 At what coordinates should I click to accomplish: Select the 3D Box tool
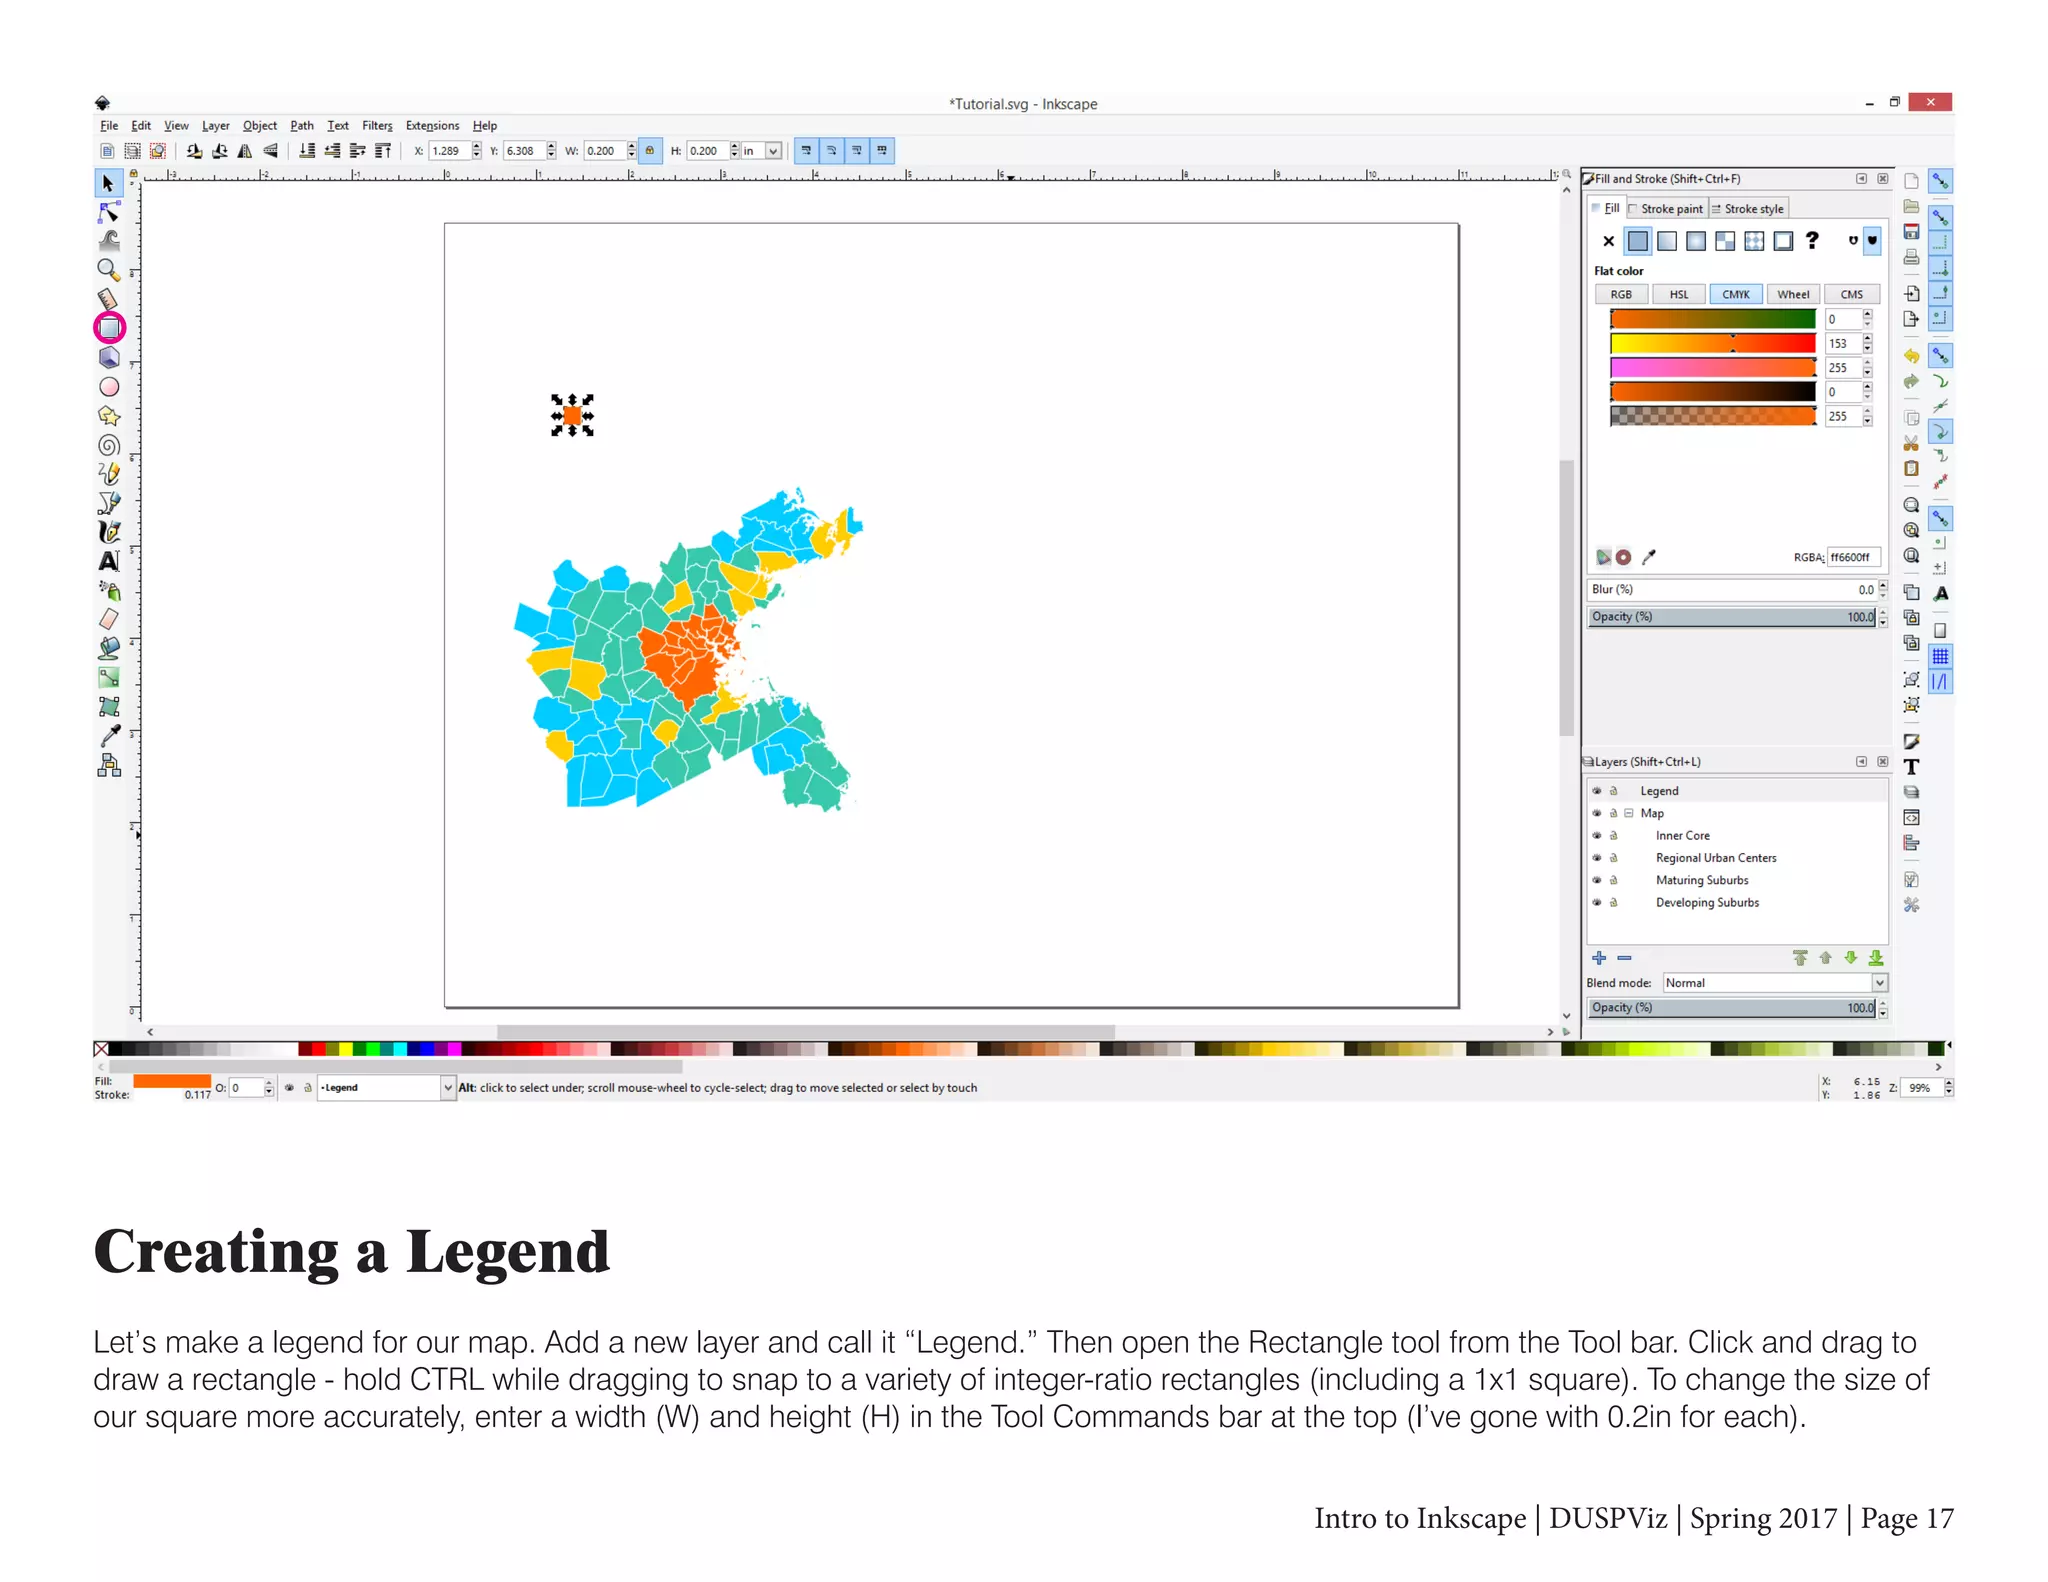click(109, 357)
